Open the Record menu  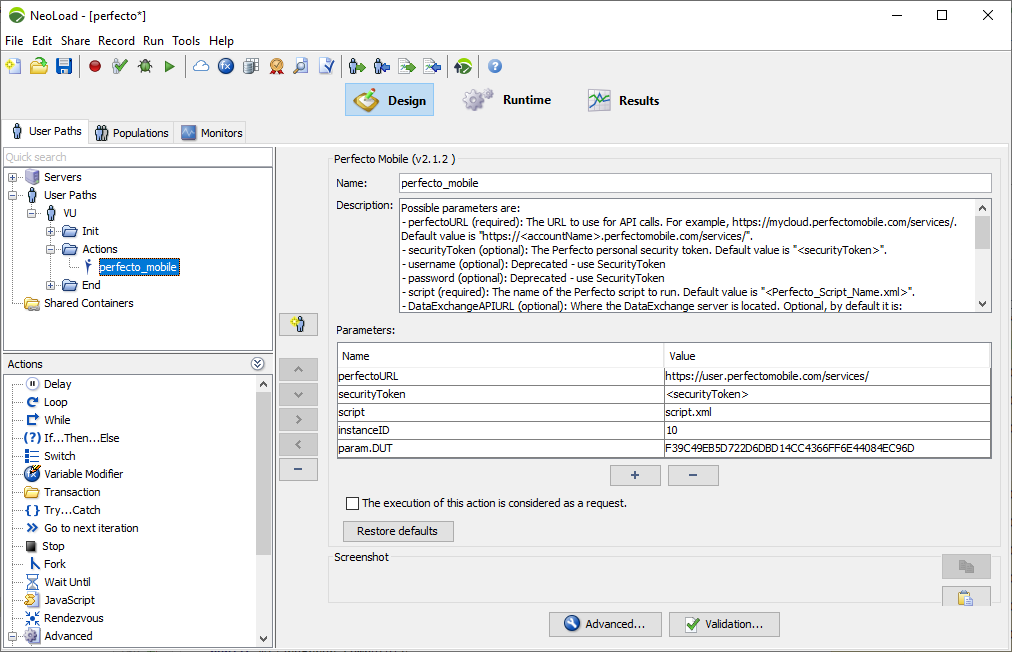(x=116, y=41)
